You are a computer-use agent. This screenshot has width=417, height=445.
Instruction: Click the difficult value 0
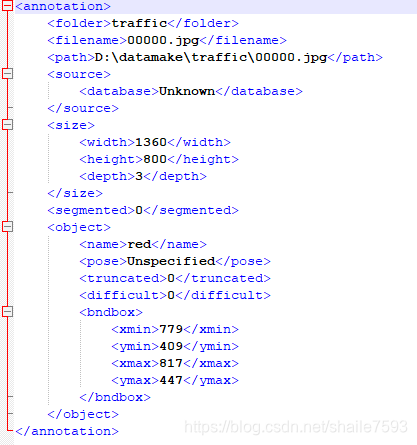tap(171, 295)
